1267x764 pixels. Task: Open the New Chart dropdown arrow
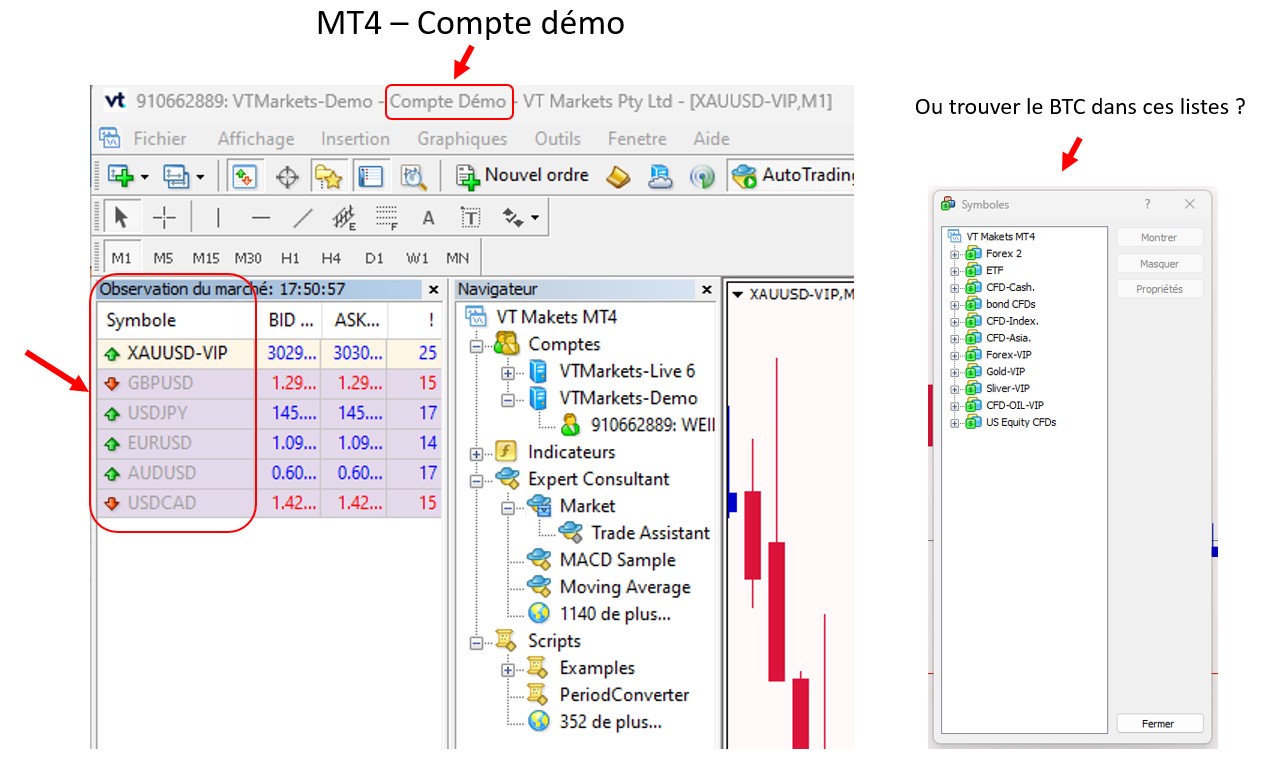(145, 178)
